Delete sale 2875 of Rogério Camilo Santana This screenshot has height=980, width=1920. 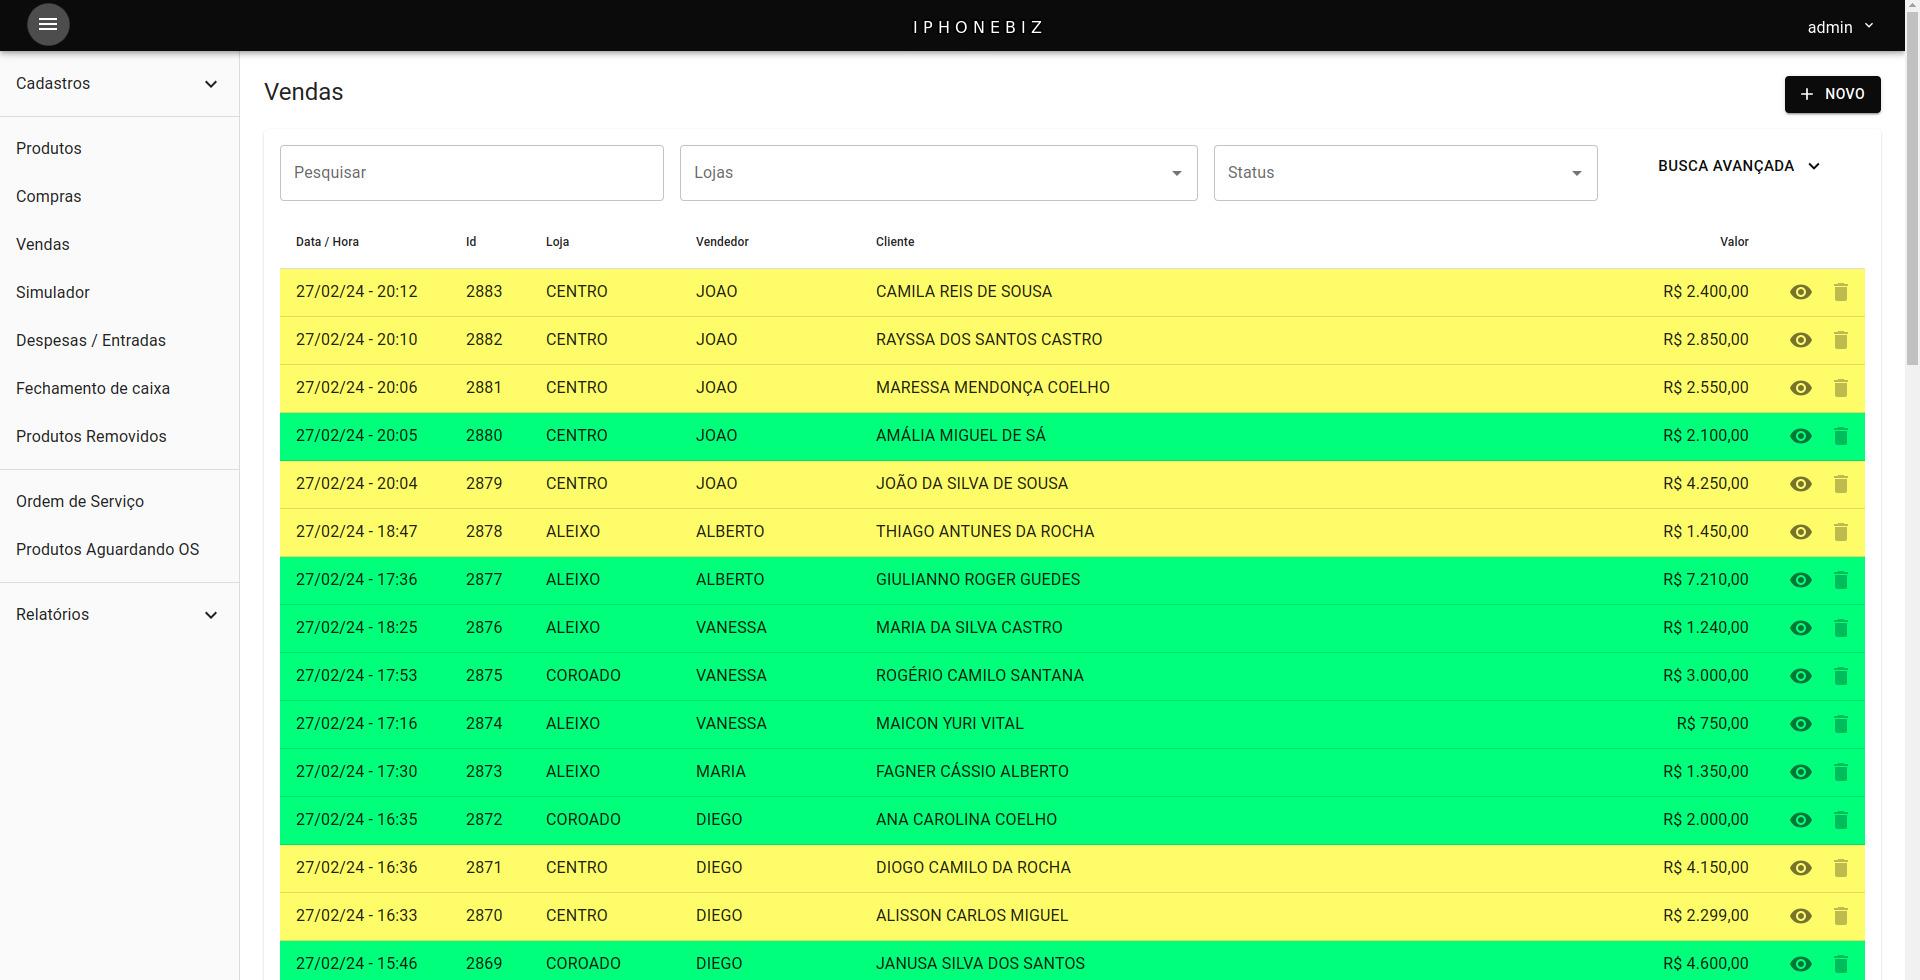[x=1840, y=676]
